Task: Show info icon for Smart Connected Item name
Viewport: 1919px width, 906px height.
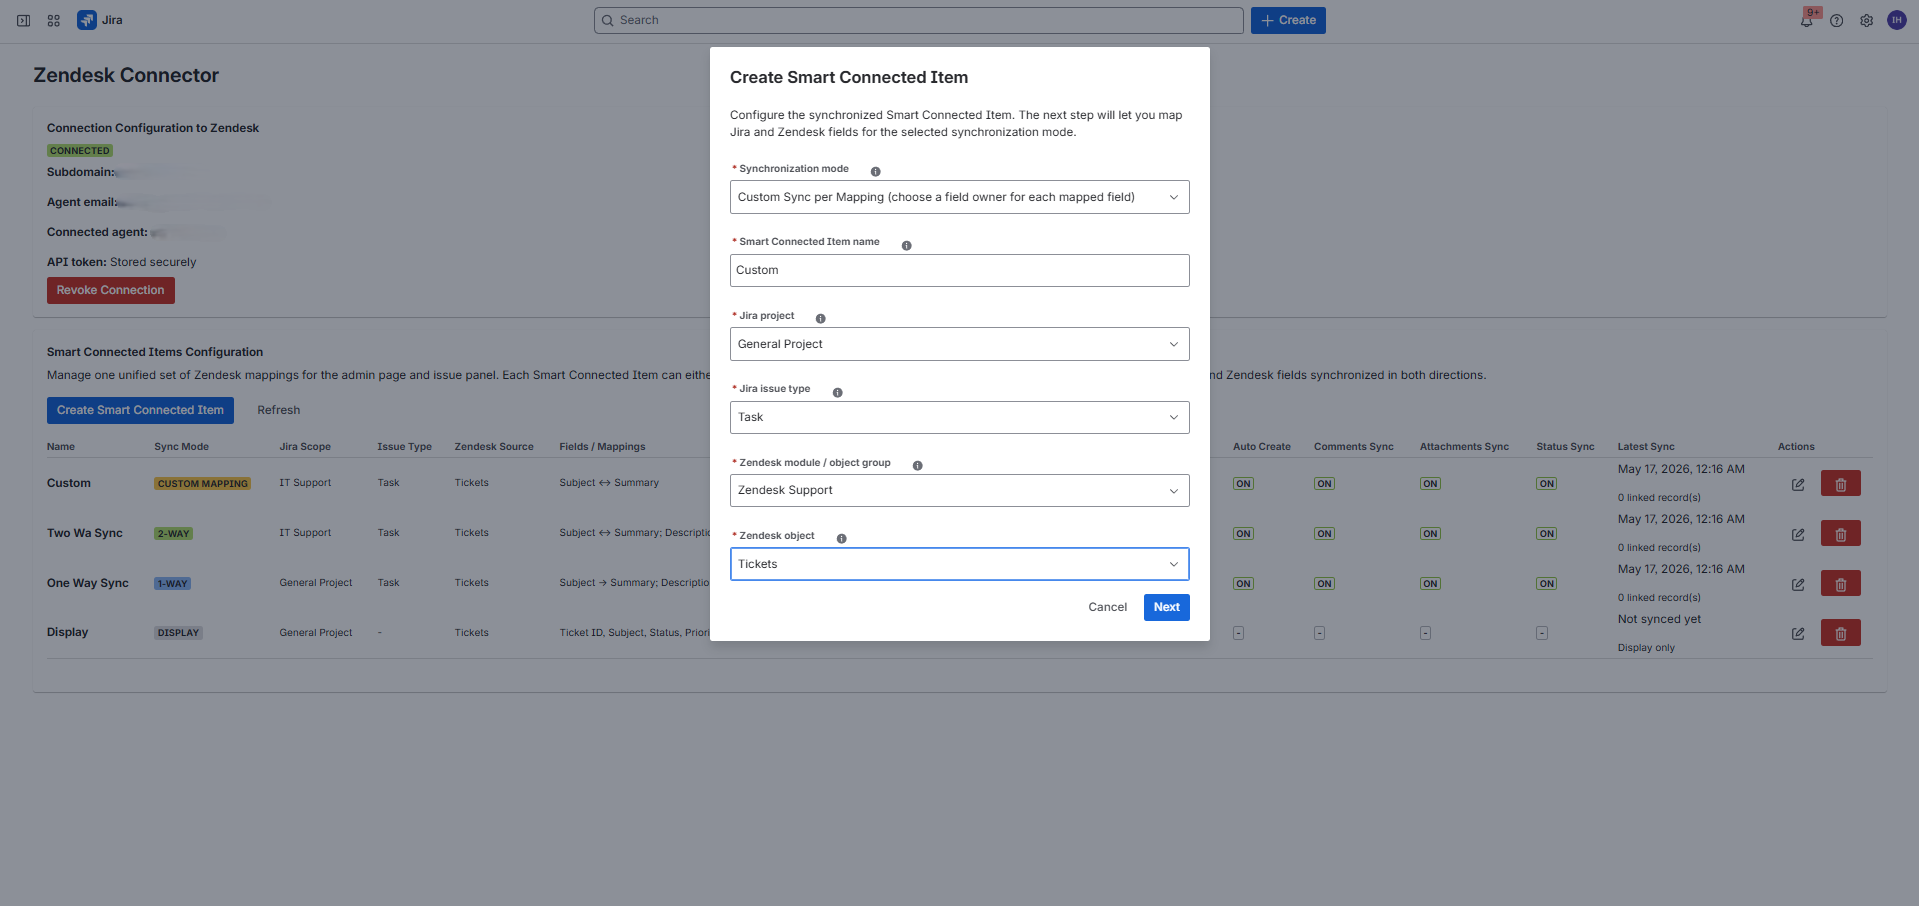Action: 906,245
